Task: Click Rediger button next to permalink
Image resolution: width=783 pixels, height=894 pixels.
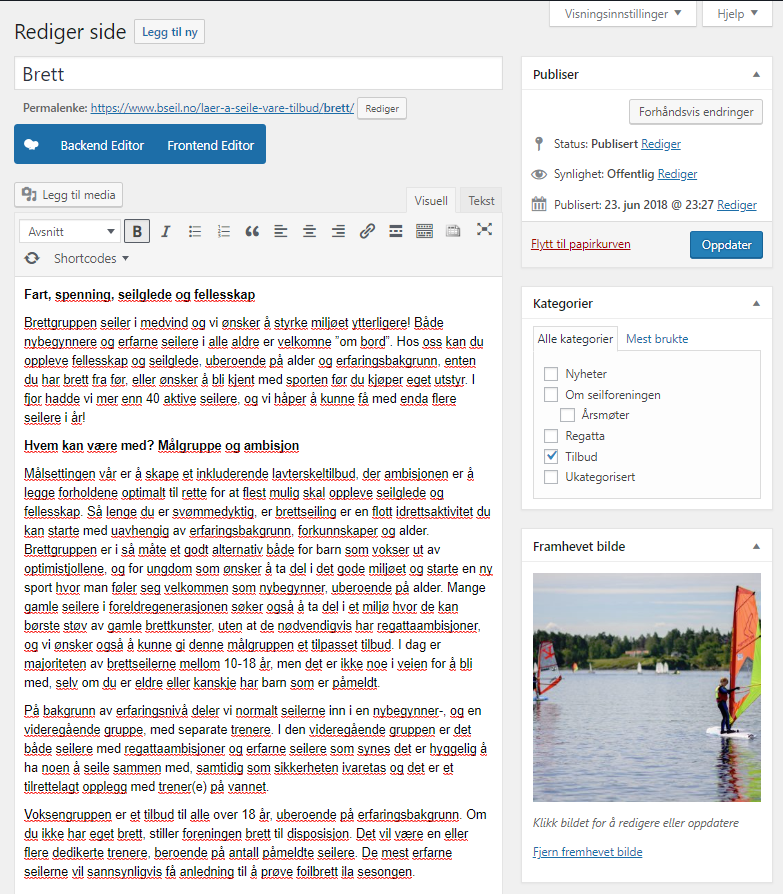Action: [382, 108]
